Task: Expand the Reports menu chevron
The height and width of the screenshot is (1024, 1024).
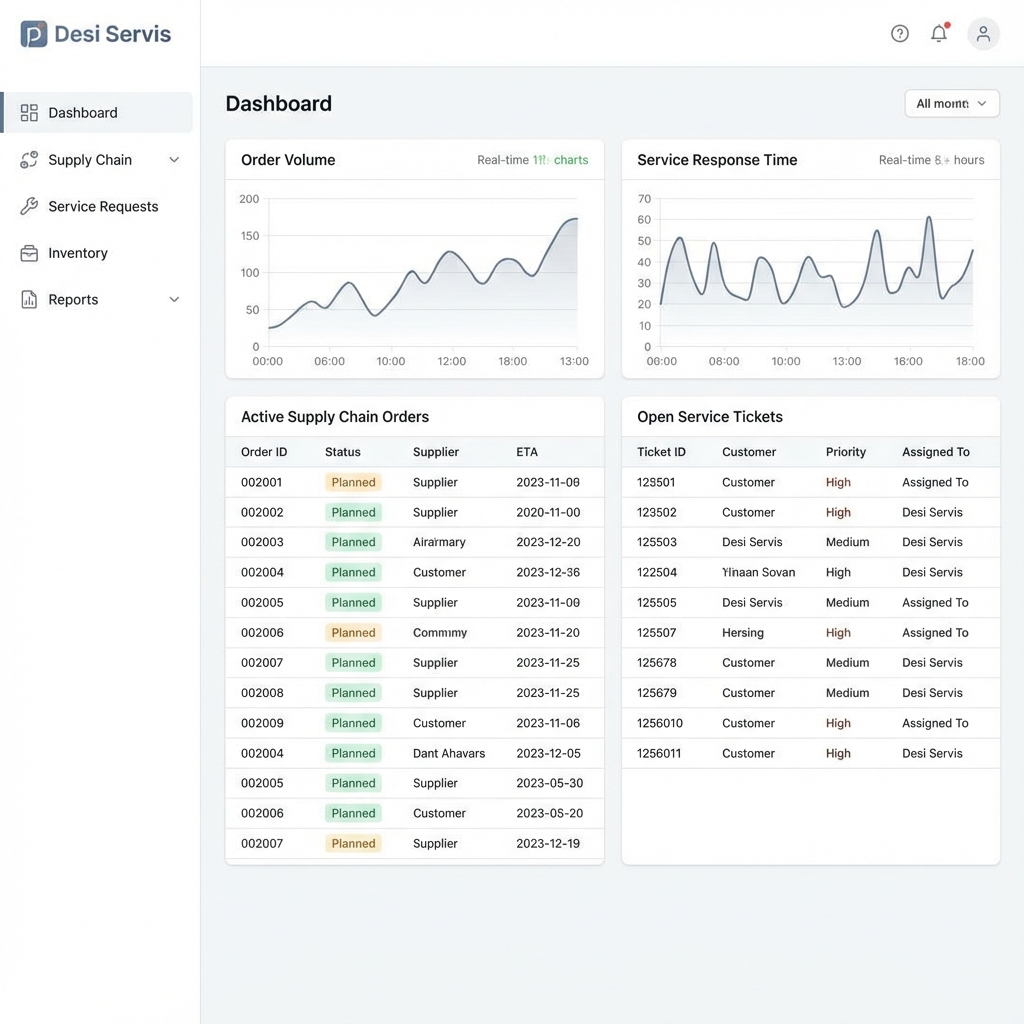Action: pos(174,300)
